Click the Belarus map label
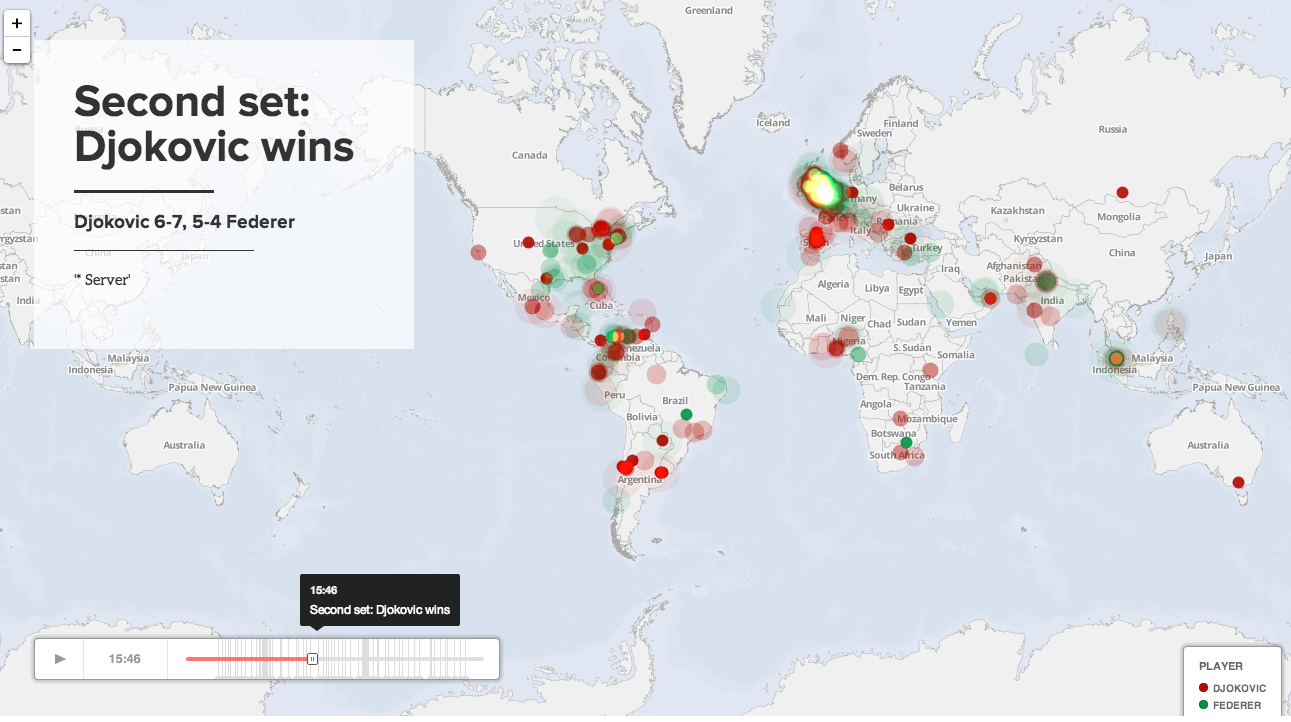 [906, 187]
